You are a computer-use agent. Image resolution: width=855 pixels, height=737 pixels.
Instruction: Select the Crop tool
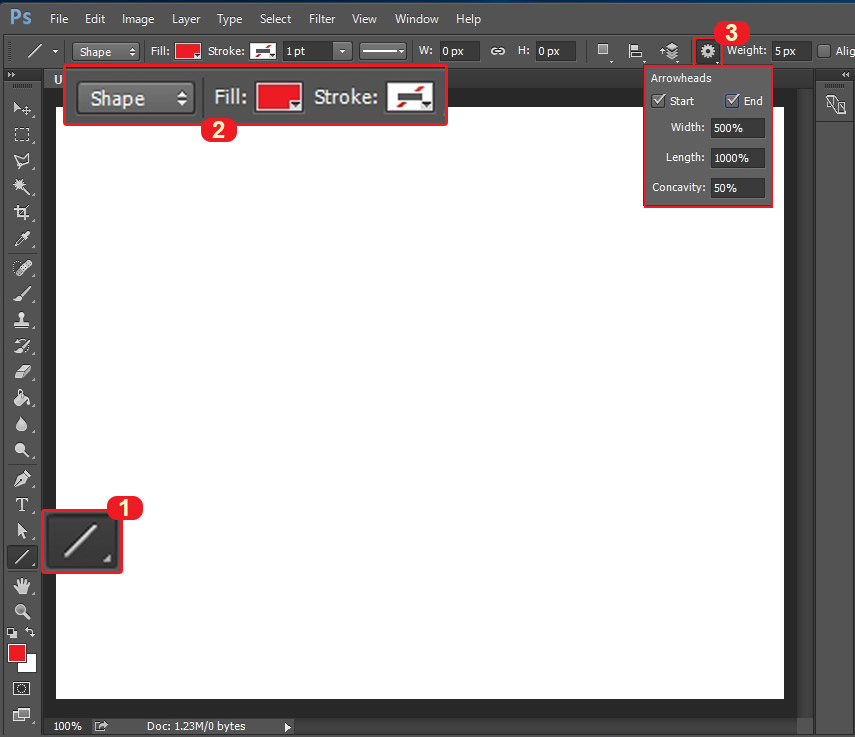[22, 212]
